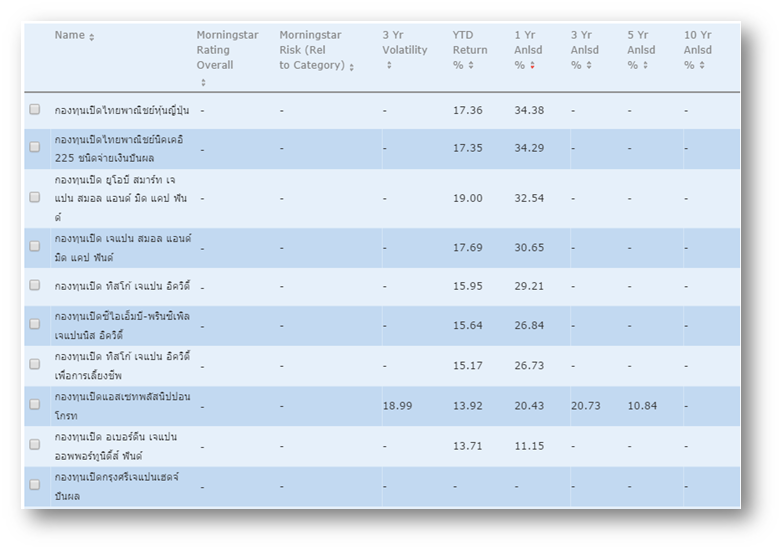Open the พรินซิเพิล เจแปนนิส อิควิตี้ fund link

pos(122,326)
